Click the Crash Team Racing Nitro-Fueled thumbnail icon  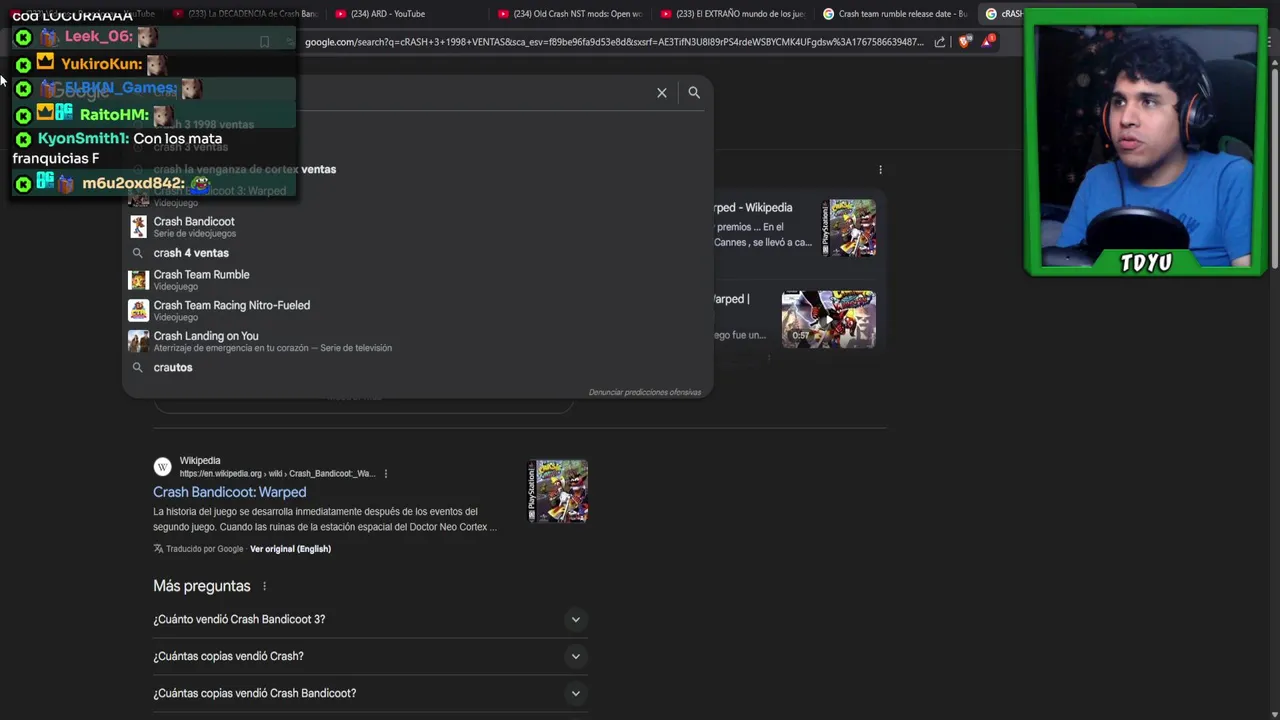(138, 311)
